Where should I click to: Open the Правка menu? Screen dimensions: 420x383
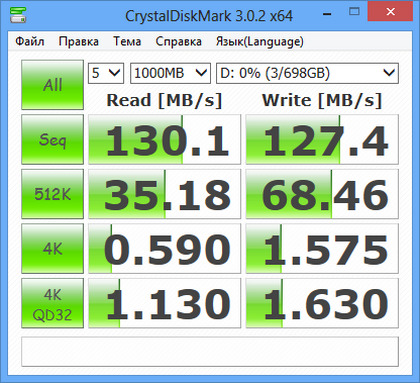tap(79, 42)
